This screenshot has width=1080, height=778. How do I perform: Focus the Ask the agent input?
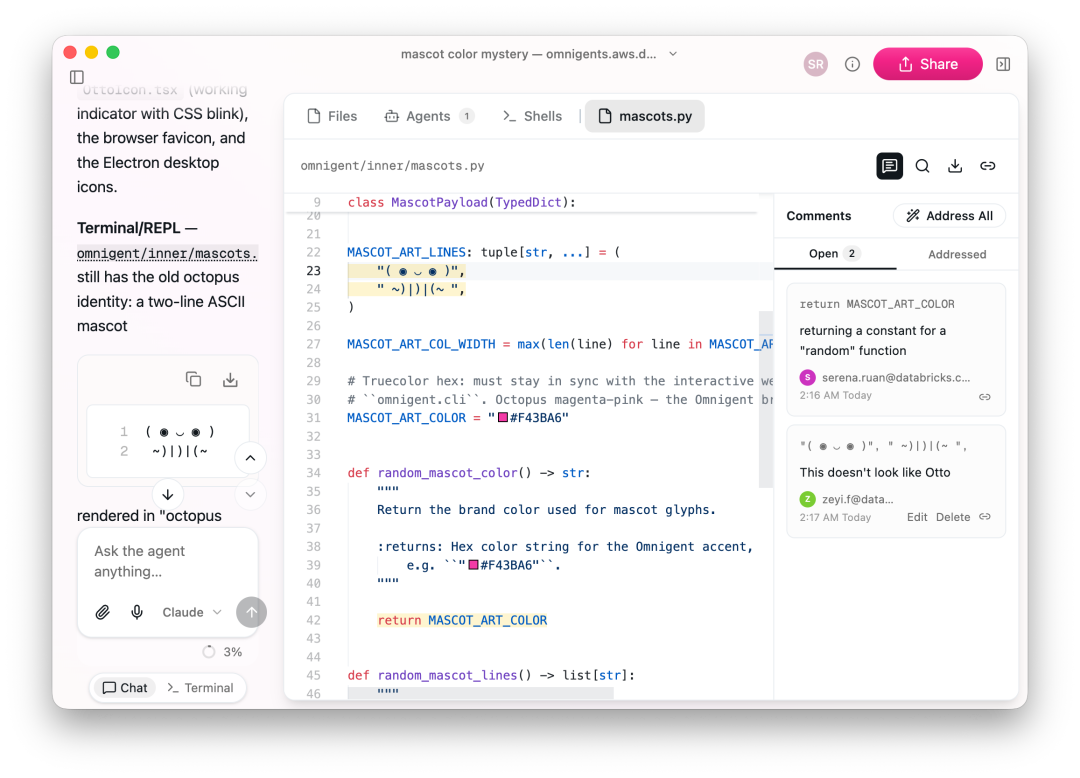click(x=167, y=561)
